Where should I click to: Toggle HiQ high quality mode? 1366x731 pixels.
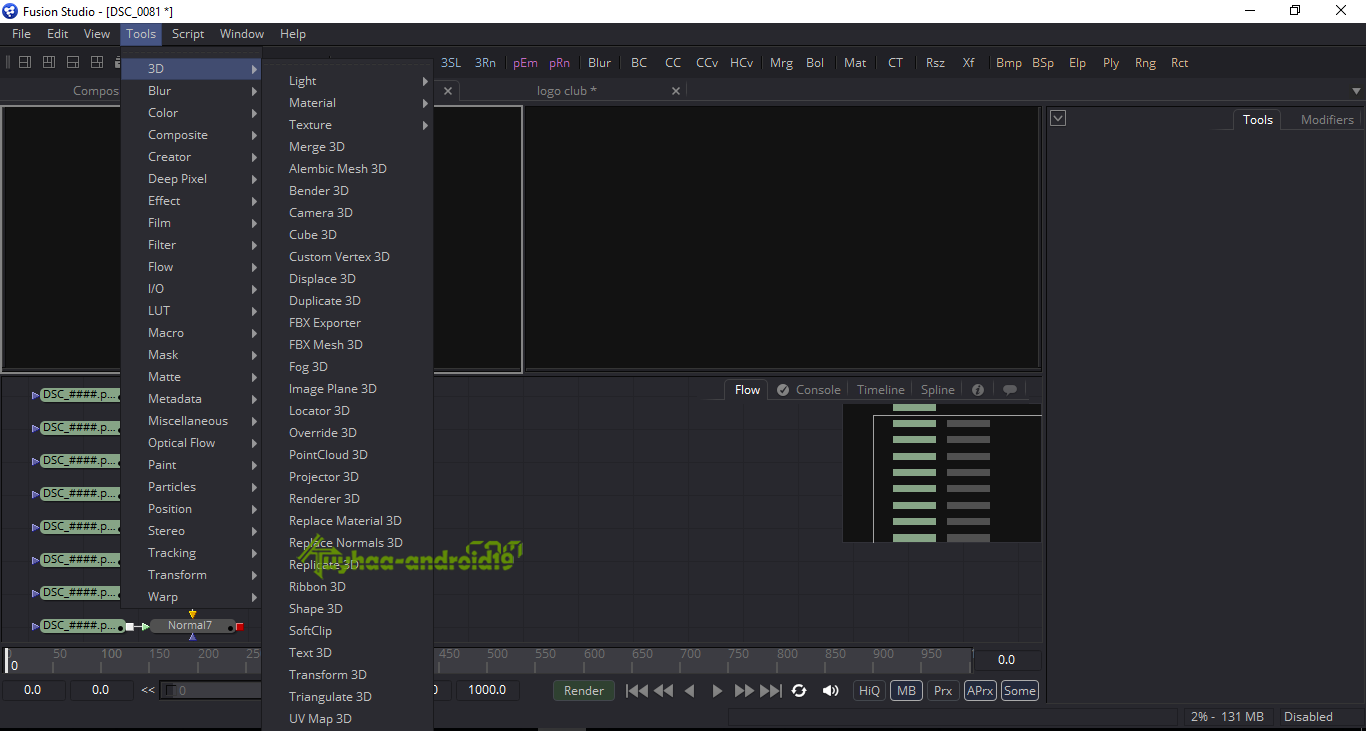(x=869, y=690)
